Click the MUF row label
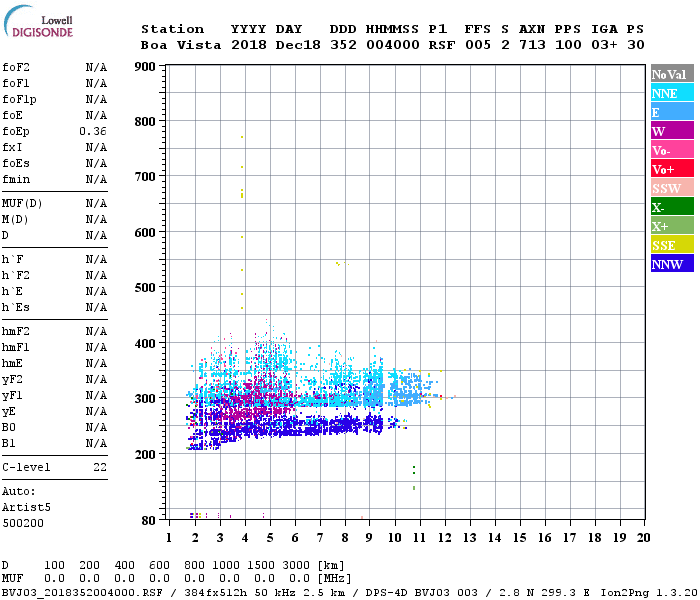700x600 pixels. [12, 579]
